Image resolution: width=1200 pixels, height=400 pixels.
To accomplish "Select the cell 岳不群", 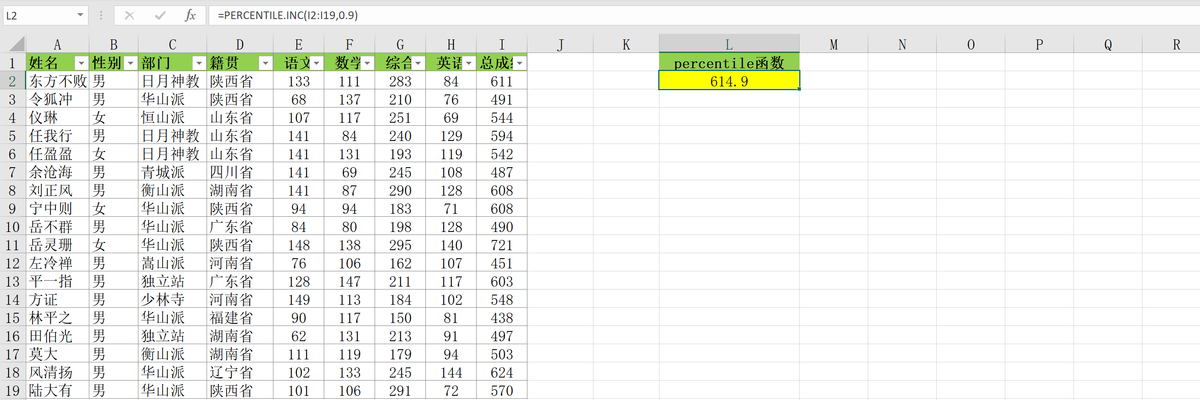I will pyautogui.click(x=57, y=226).
